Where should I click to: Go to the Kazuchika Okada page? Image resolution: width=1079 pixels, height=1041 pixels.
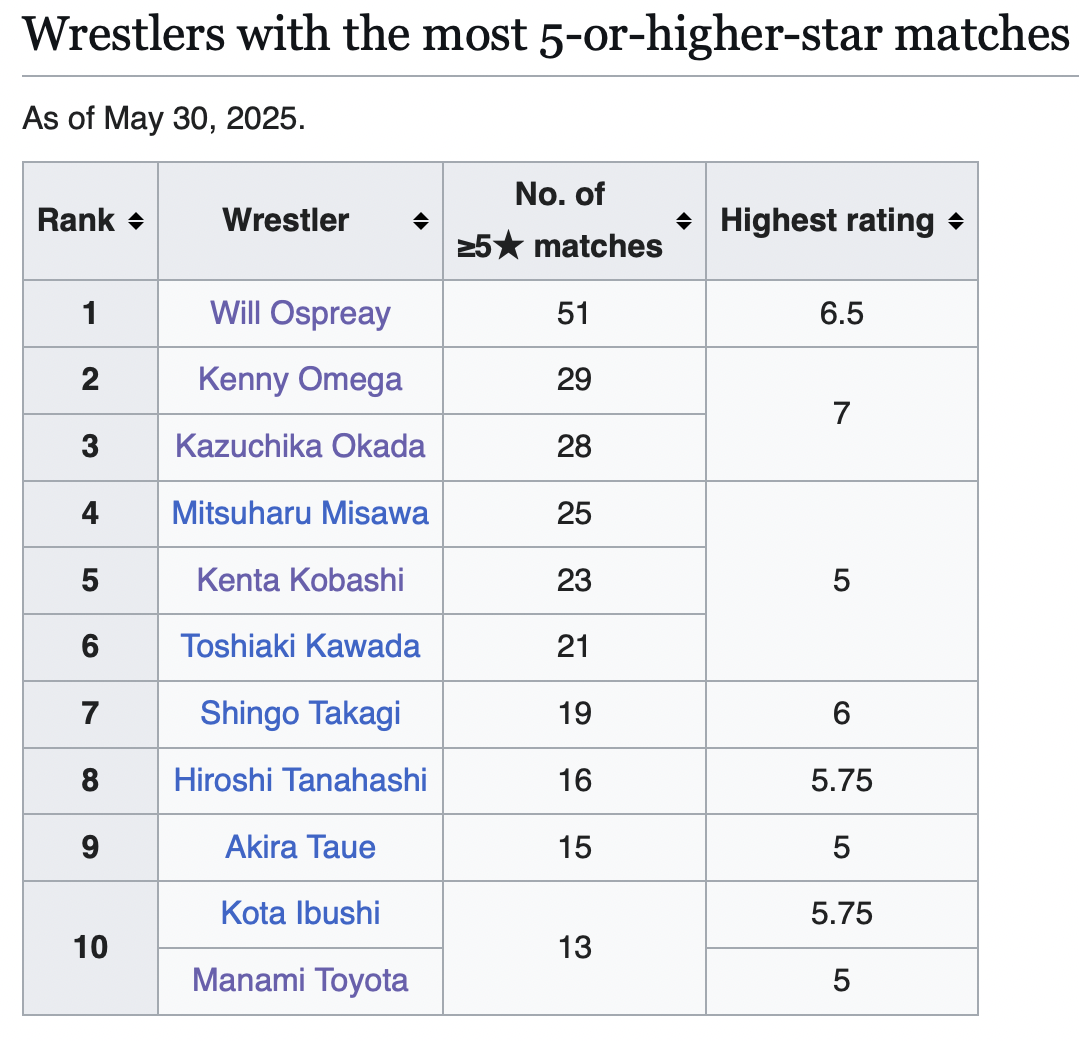pyautogui.click(x=300, y=446)
